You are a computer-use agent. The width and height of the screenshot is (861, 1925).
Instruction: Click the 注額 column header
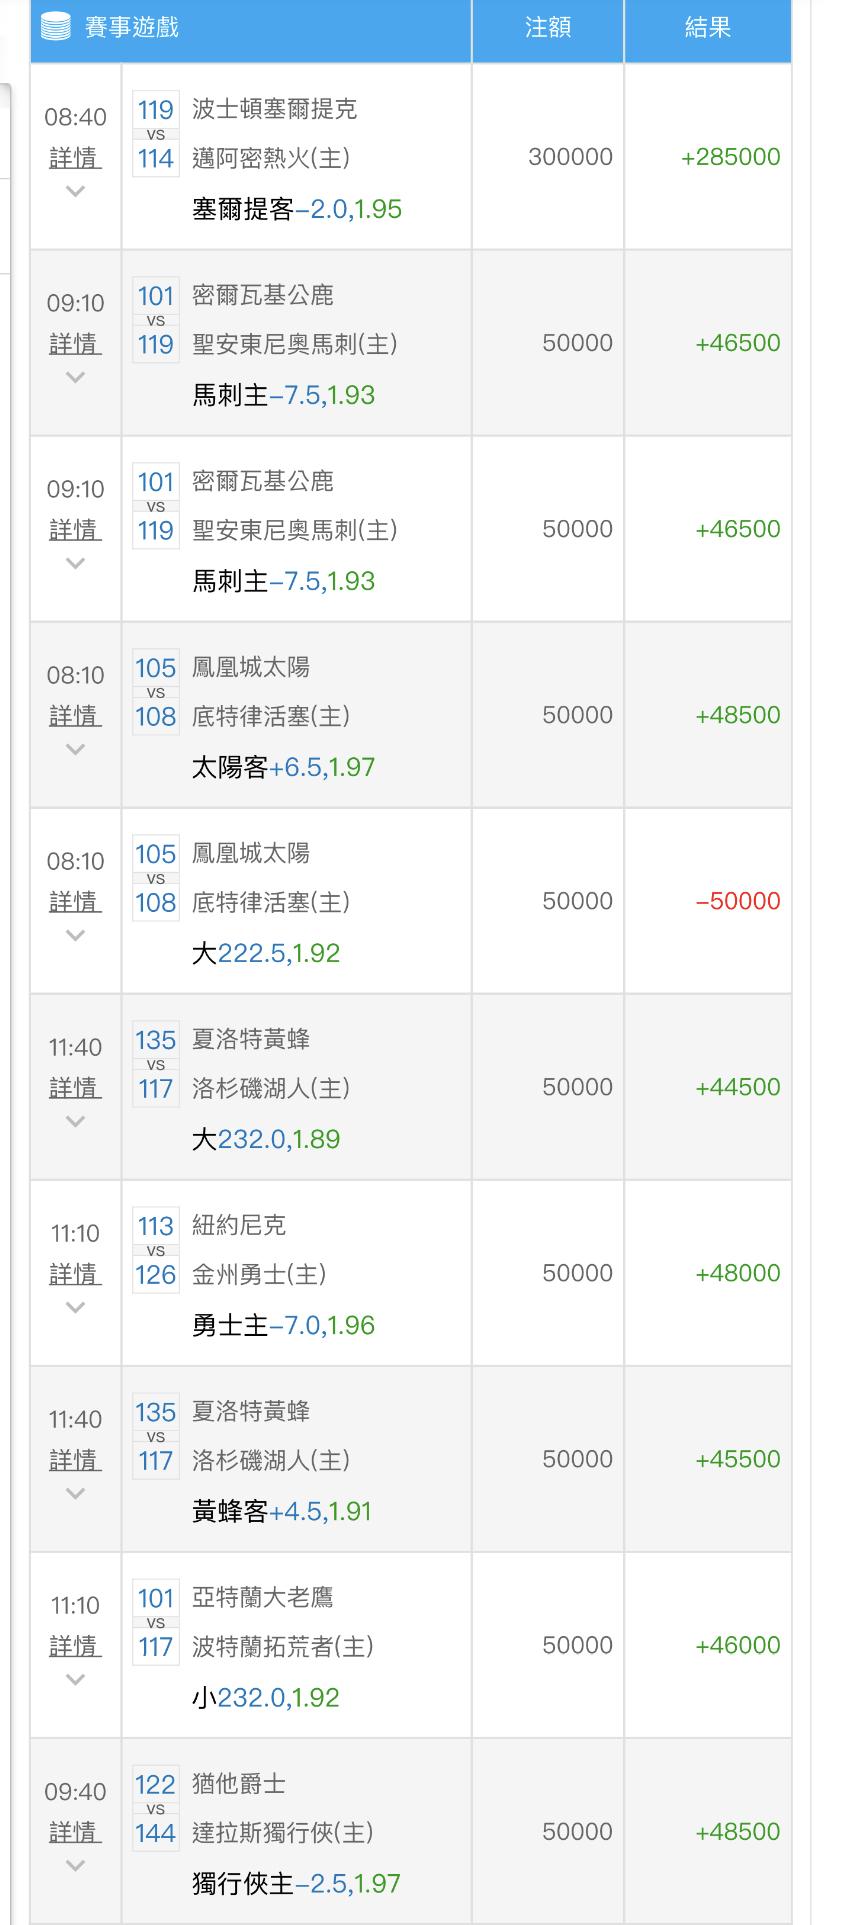[548, 28]
